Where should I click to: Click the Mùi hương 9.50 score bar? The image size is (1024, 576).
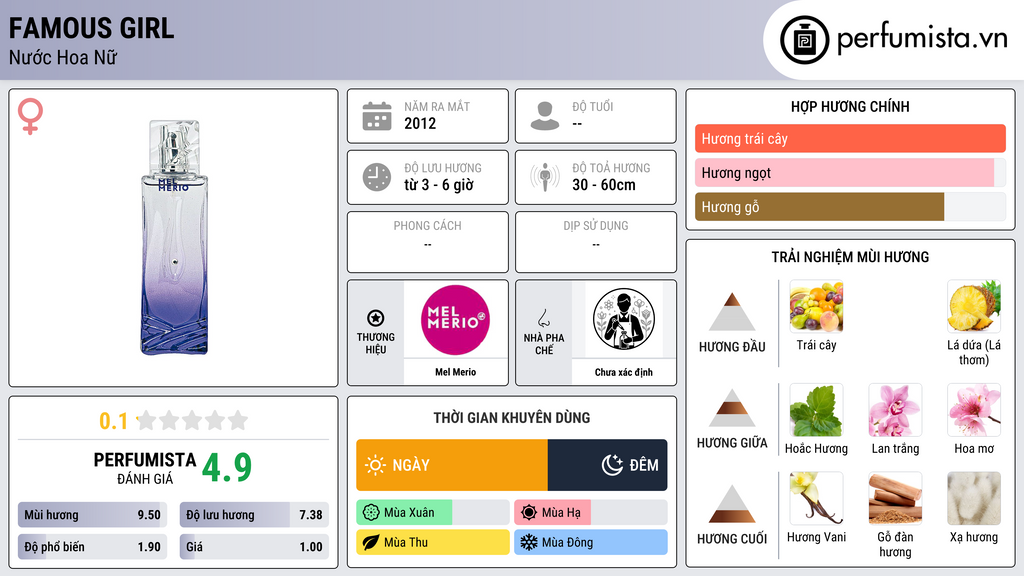pyautogui.click(x=92, y=515)
